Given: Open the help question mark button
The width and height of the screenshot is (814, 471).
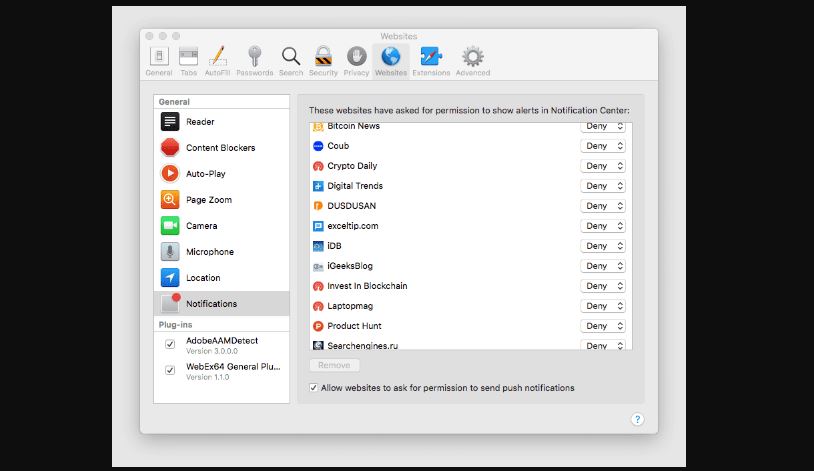Looking at the screenshot, I should pyautogui.click(x=637, y=419).
